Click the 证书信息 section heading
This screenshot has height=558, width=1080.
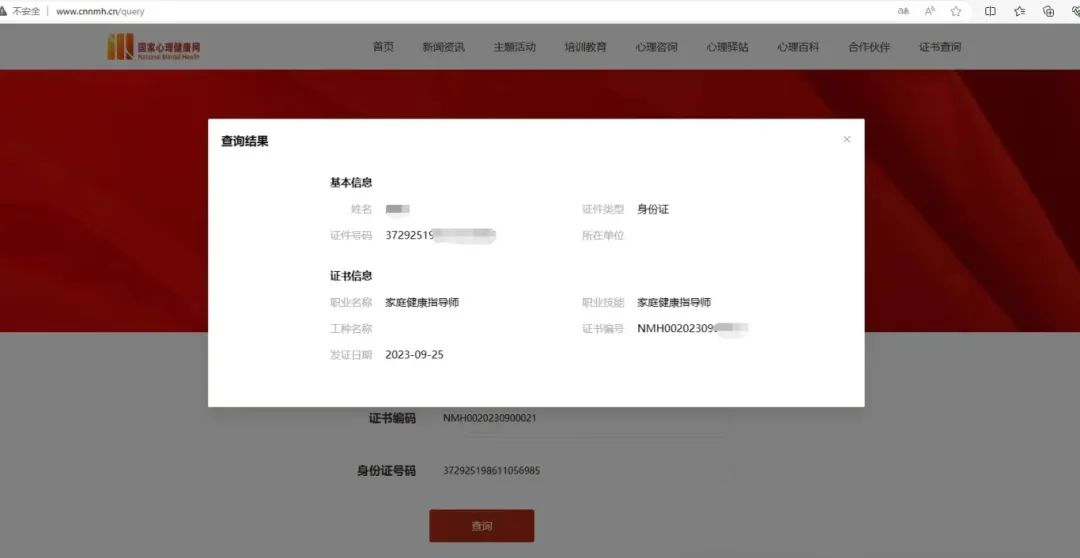[x=351, y=276]
